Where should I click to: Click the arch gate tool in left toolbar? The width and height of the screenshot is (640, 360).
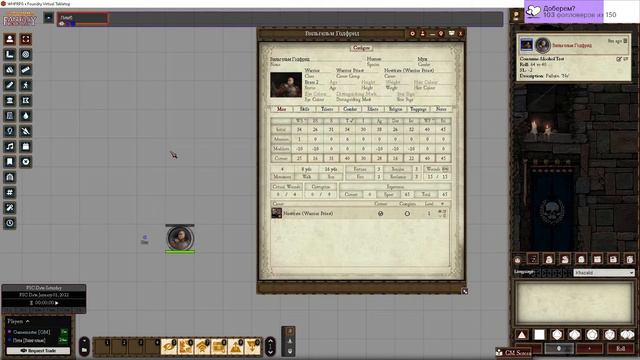pos(10,177)
